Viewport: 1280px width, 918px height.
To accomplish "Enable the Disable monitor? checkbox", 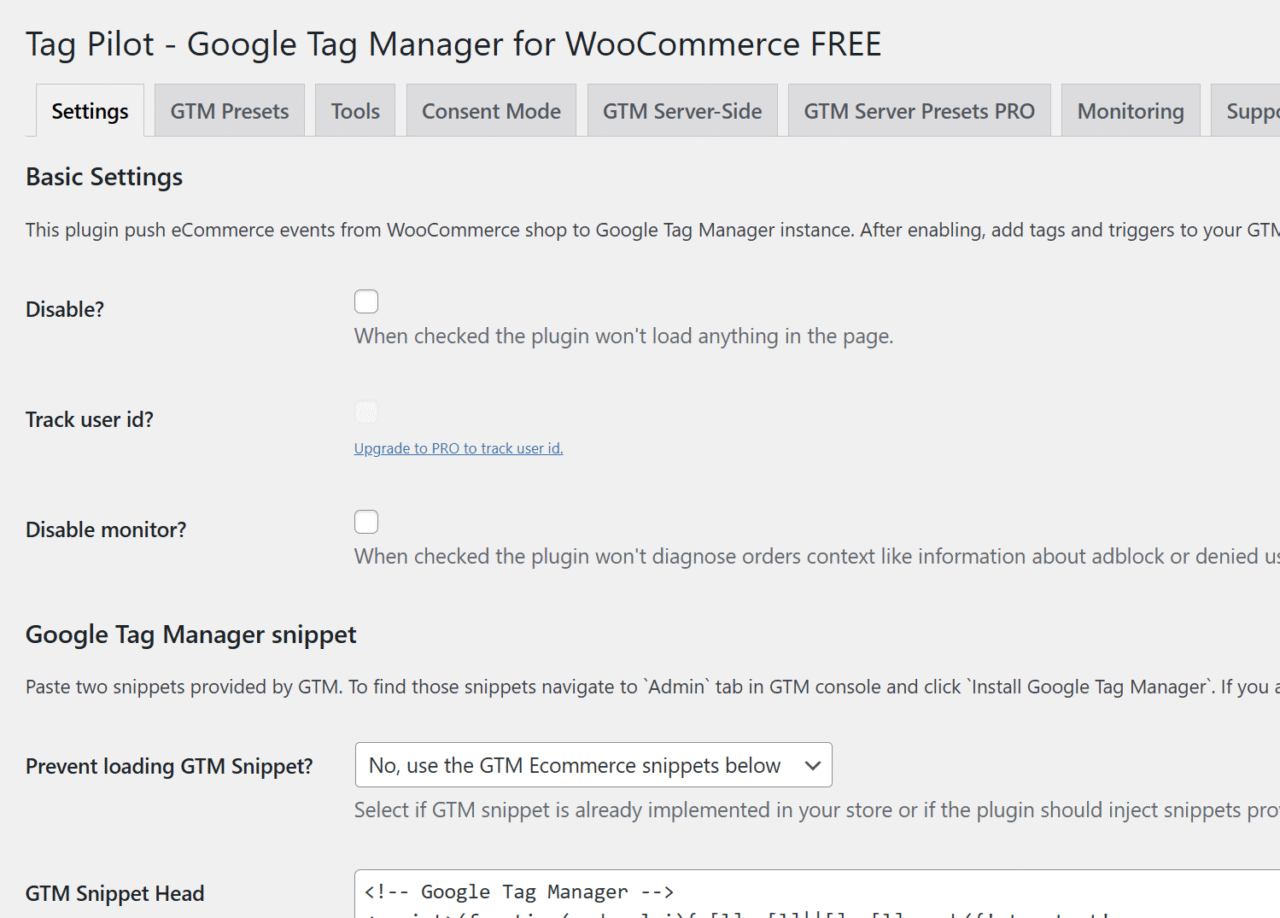I will coord(367,521).
